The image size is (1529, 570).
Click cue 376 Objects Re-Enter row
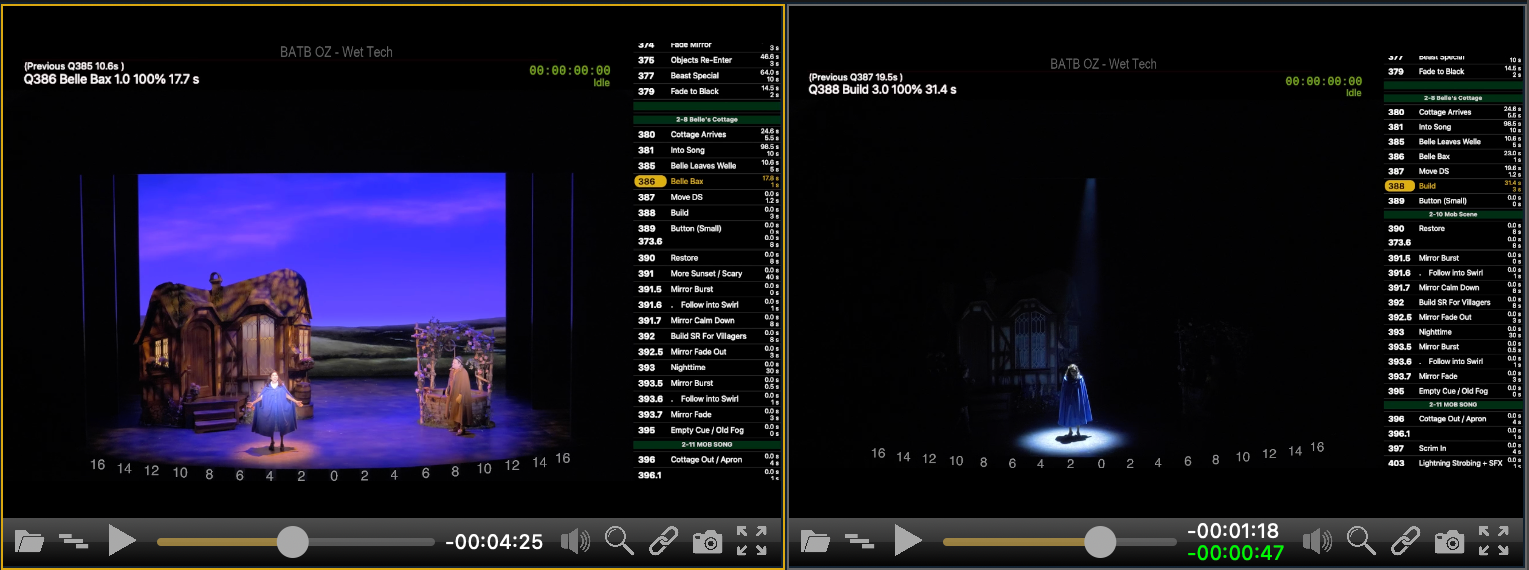point(708,60)
